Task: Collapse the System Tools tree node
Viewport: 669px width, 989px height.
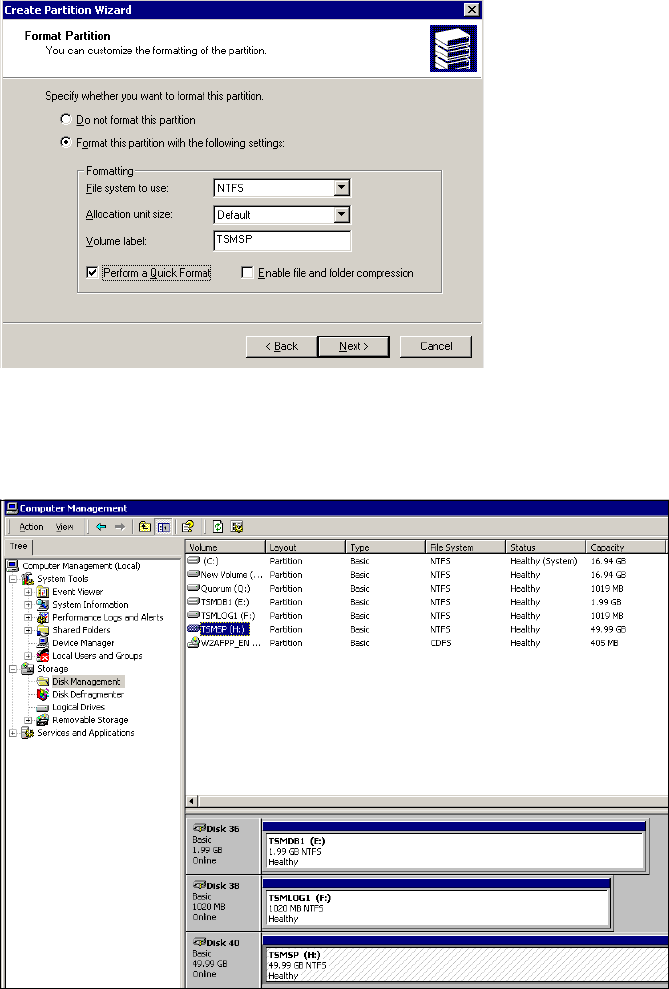Action: pyautogui.click(x=13, y=579)
